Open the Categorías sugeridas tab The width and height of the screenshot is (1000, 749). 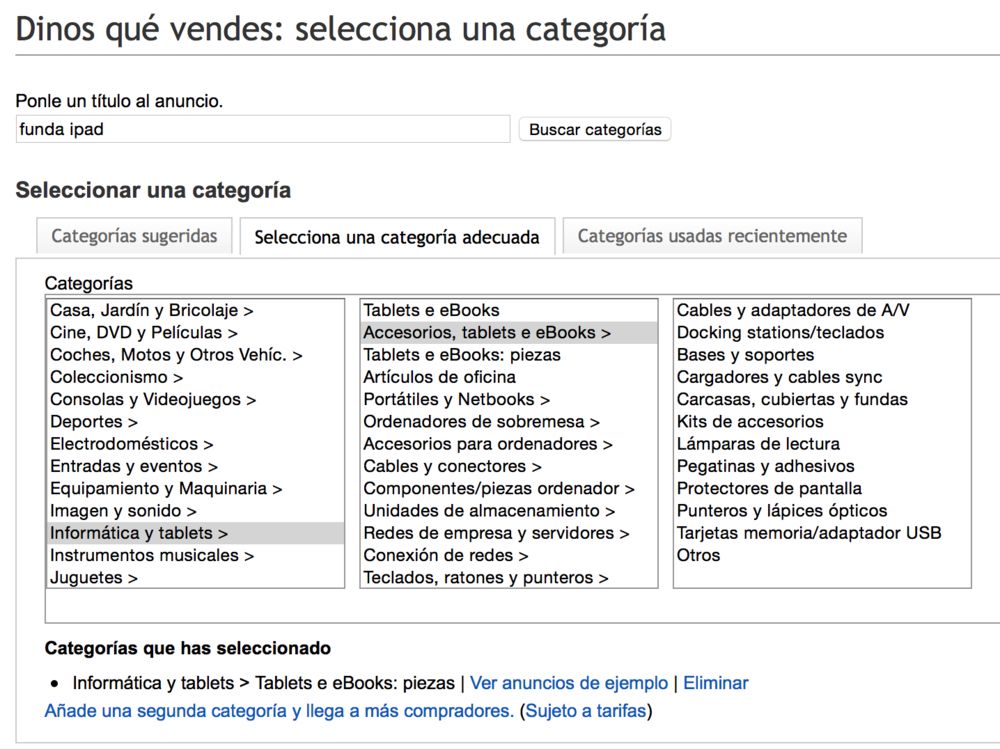pos(134,237)
